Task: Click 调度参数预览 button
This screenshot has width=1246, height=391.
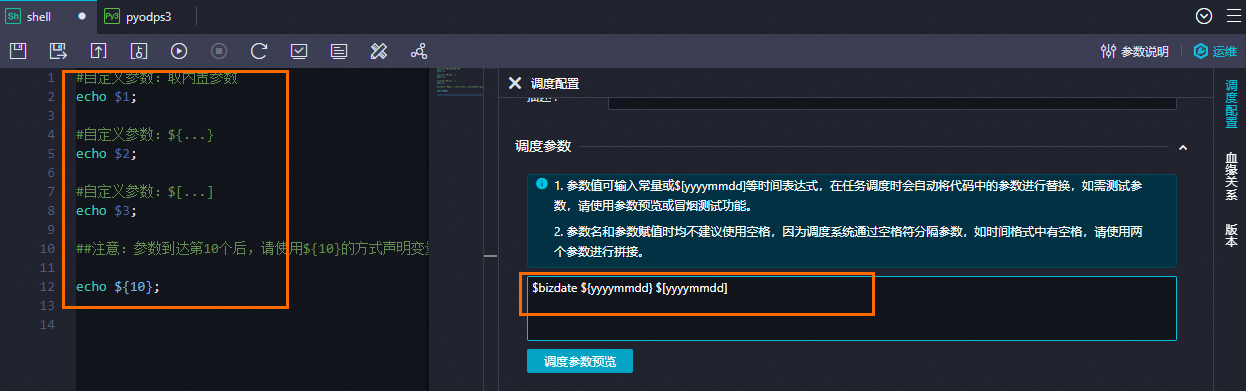Action: [580, 361]
